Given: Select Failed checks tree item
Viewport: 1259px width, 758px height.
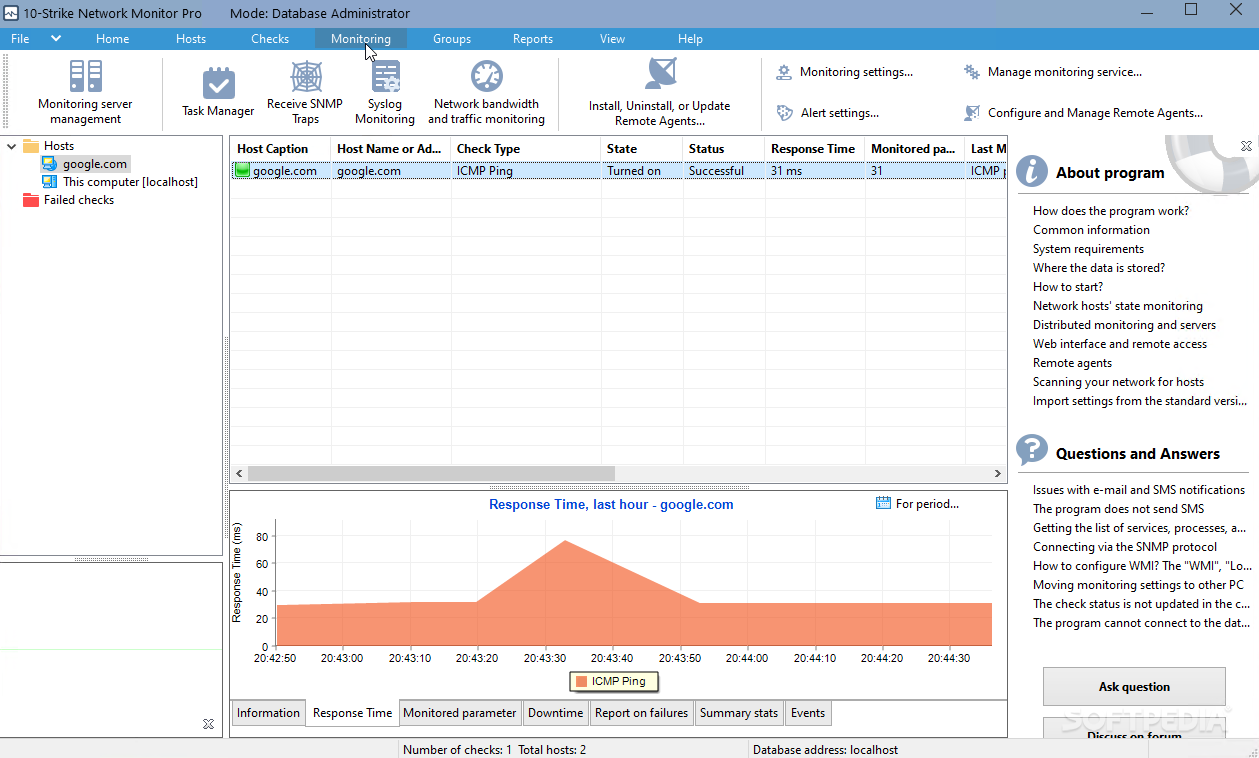Looking at the screenshot, I should pyautogui.click(x=79, y=200).
